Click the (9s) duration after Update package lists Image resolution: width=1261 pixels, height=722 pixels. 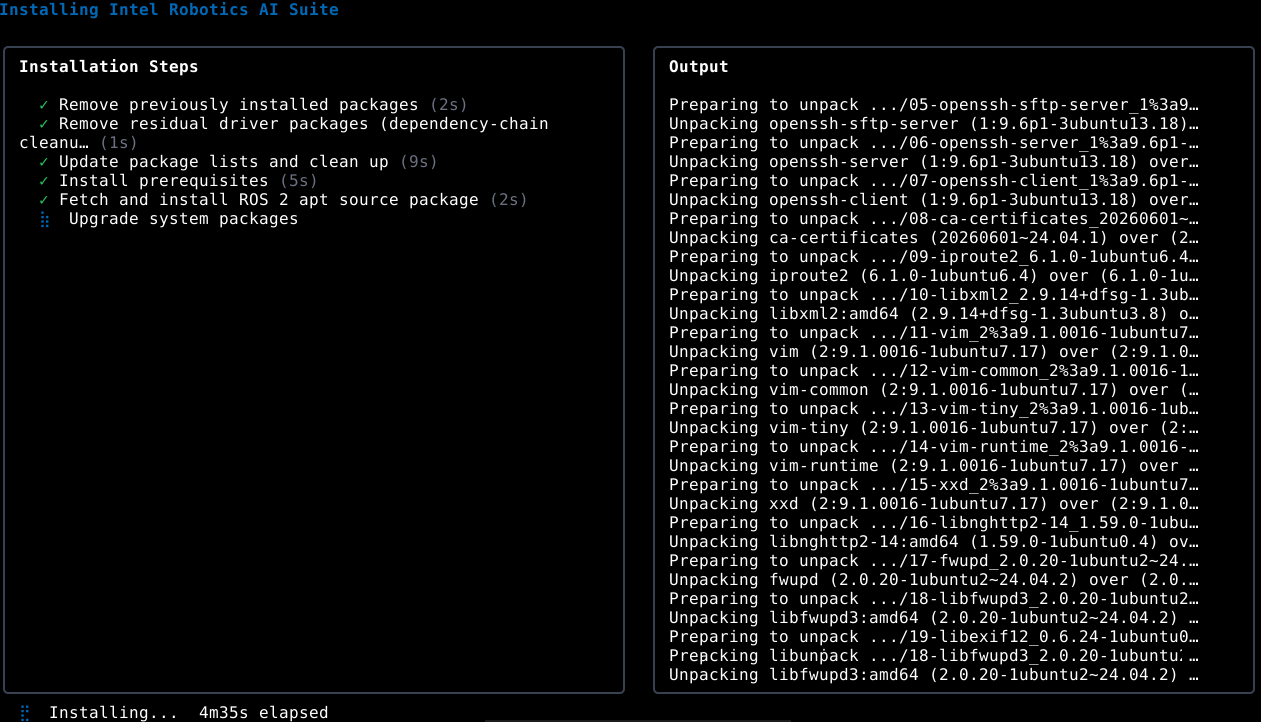pos(418,162)
